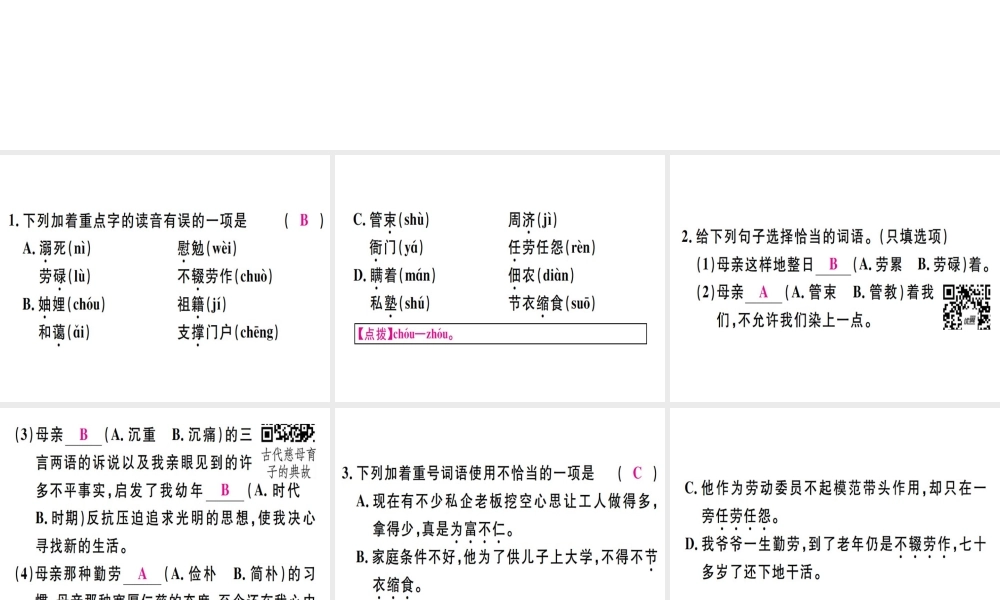Click heading 2.给下列句子选择恰当的词语
The height and width of the screenshot is (600, 1000).
814,237
